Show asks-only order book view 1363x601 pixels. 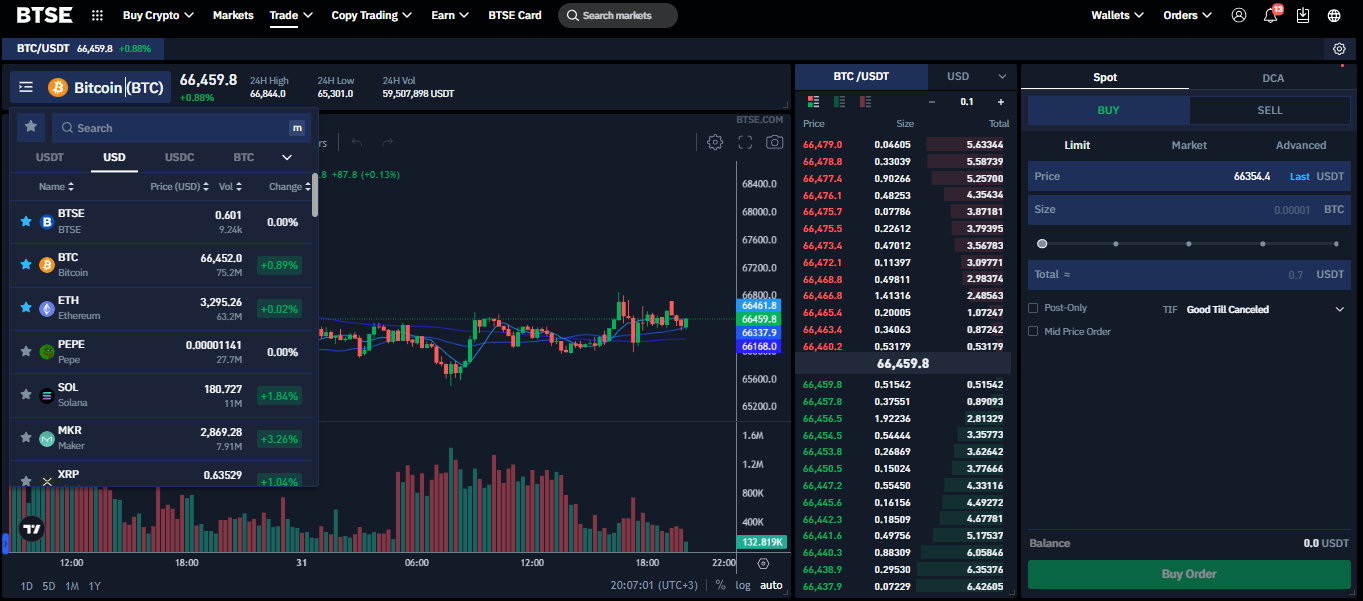click(865, 101)
